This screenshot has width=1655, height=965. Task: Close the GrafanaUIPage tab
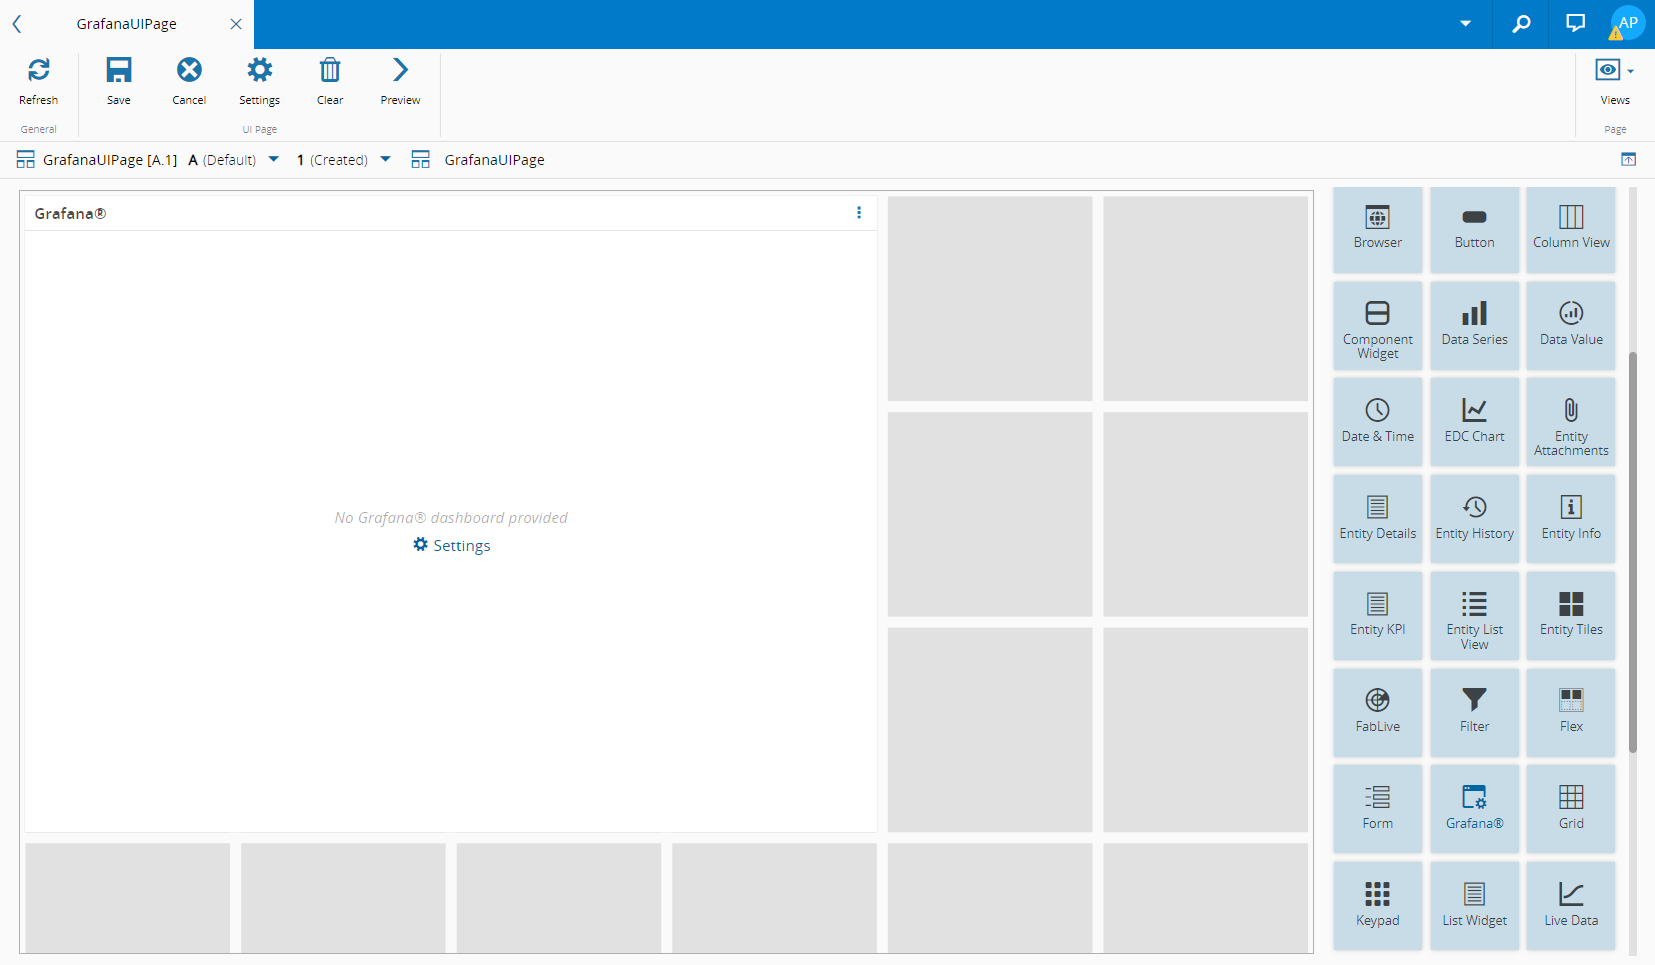coord(236,24)
